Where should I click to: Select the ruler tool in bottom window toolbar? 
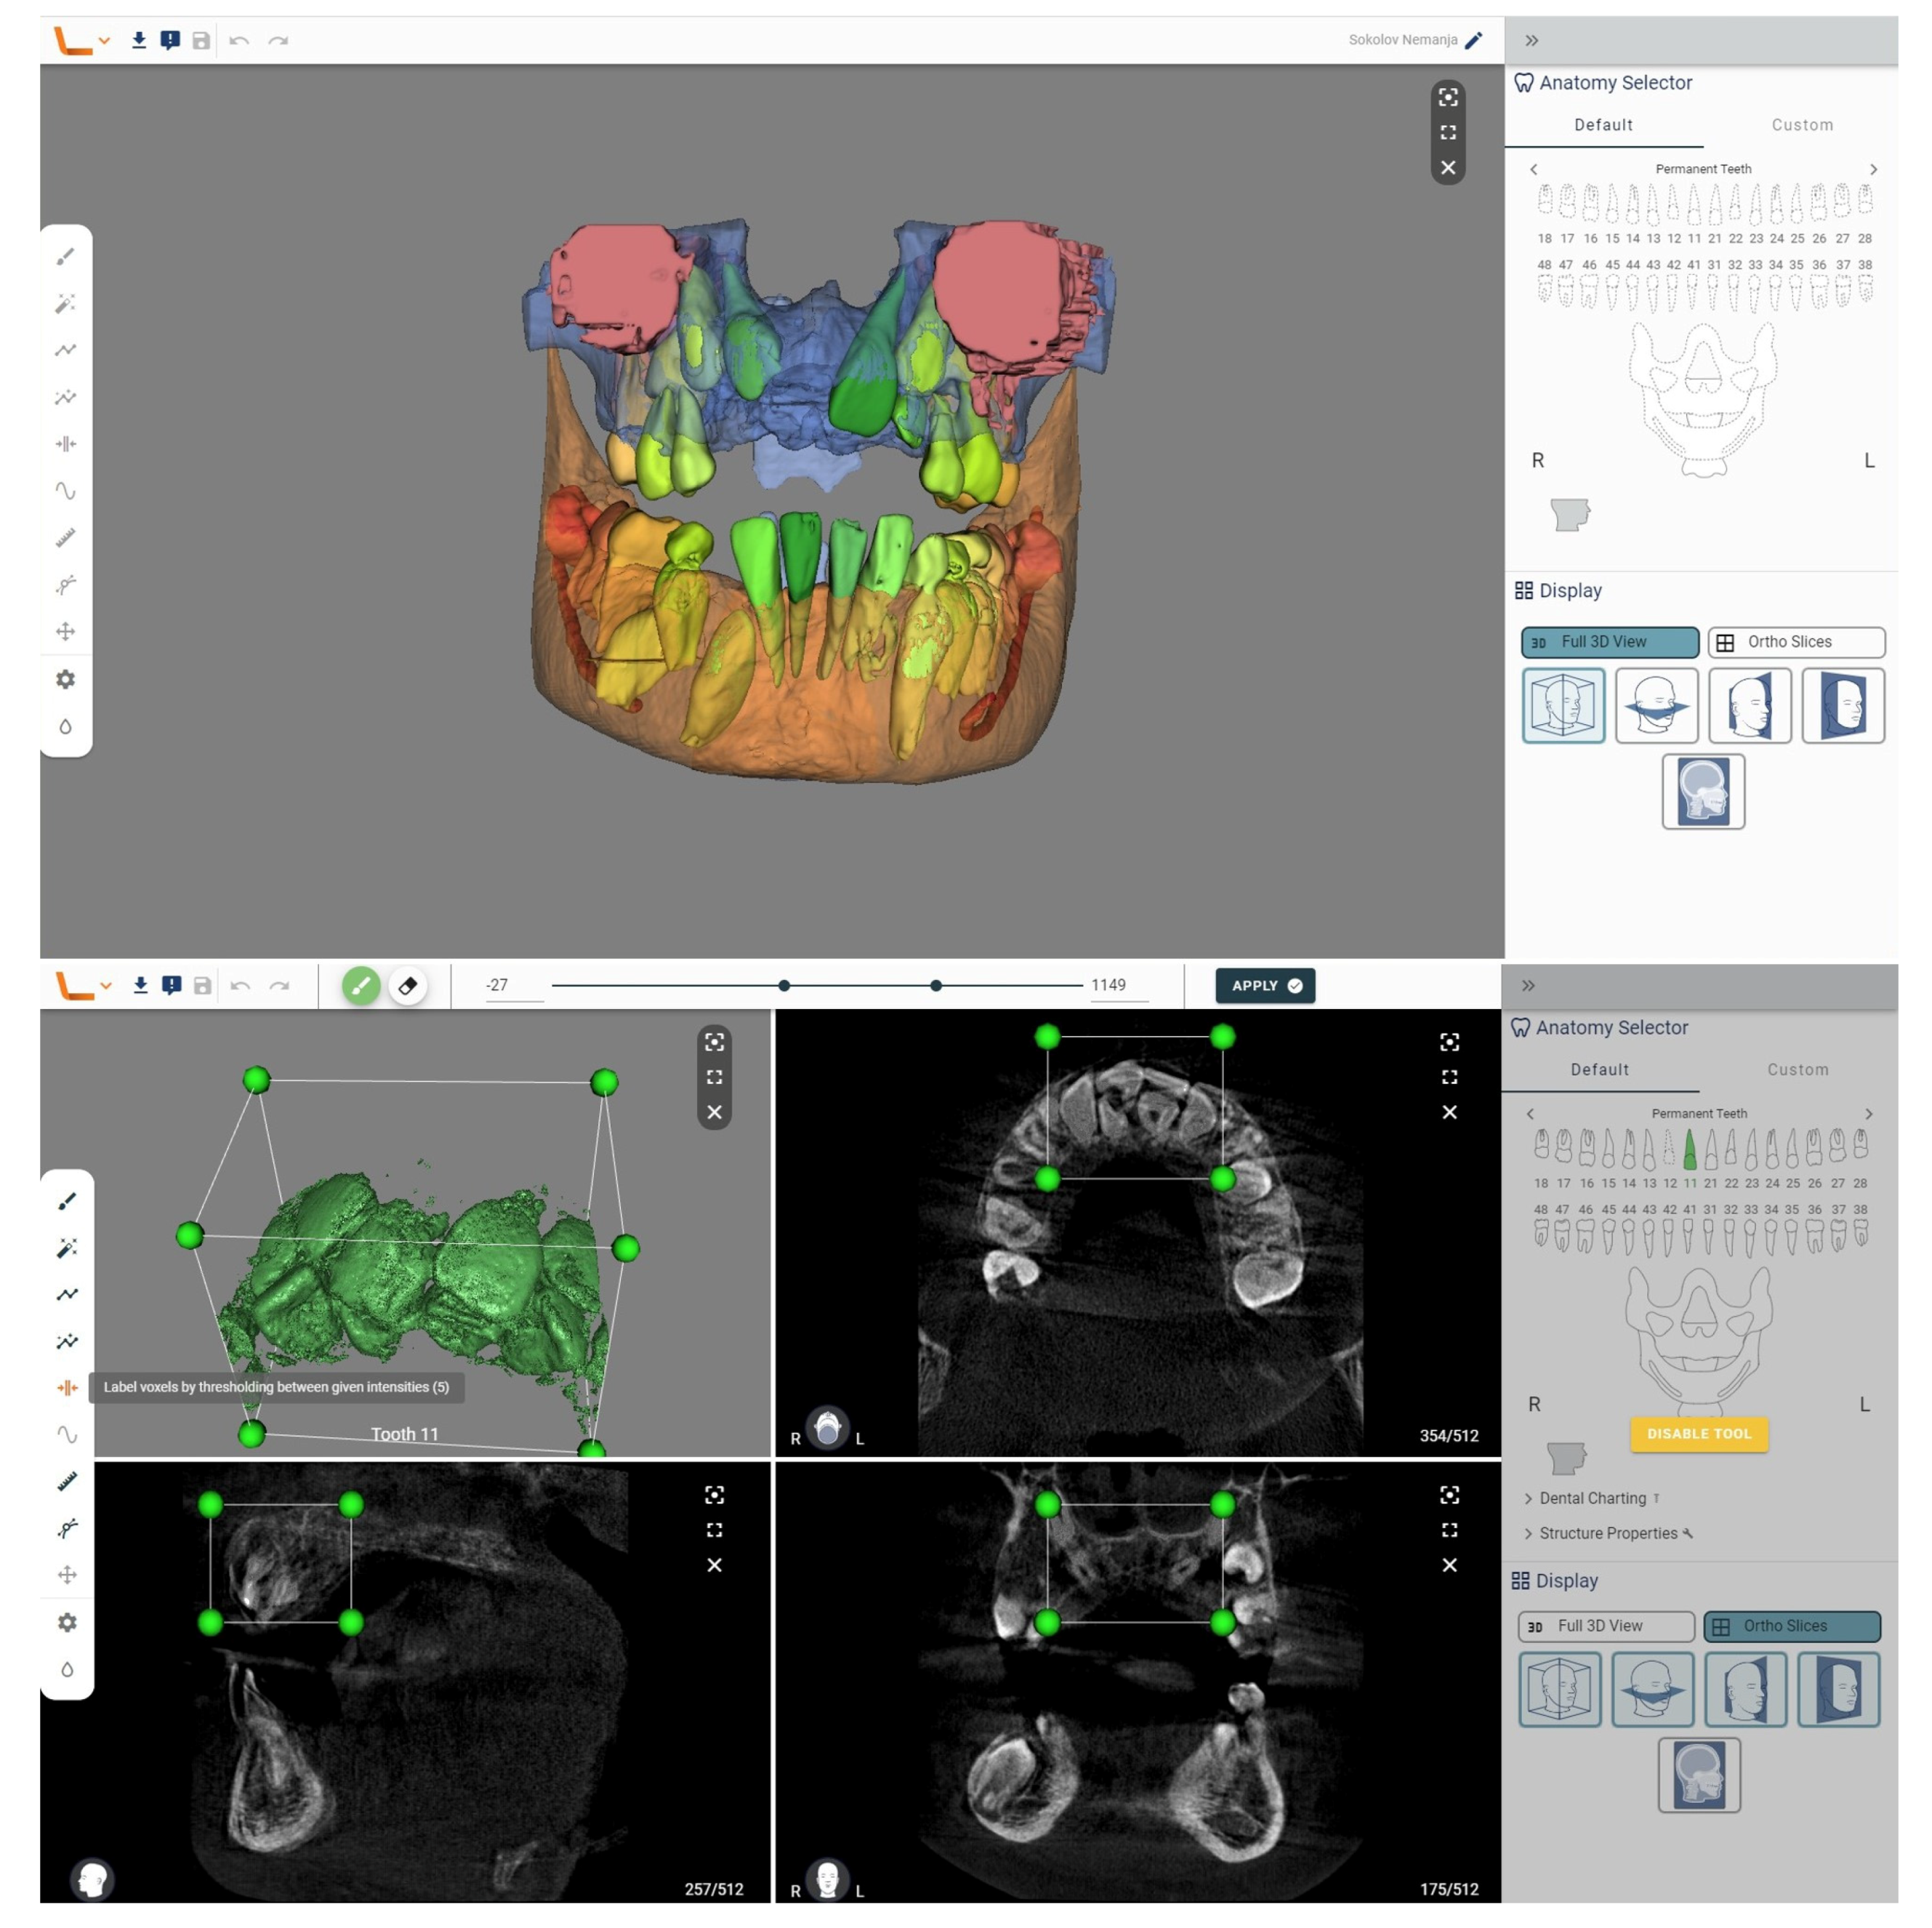pos(67,1481)
